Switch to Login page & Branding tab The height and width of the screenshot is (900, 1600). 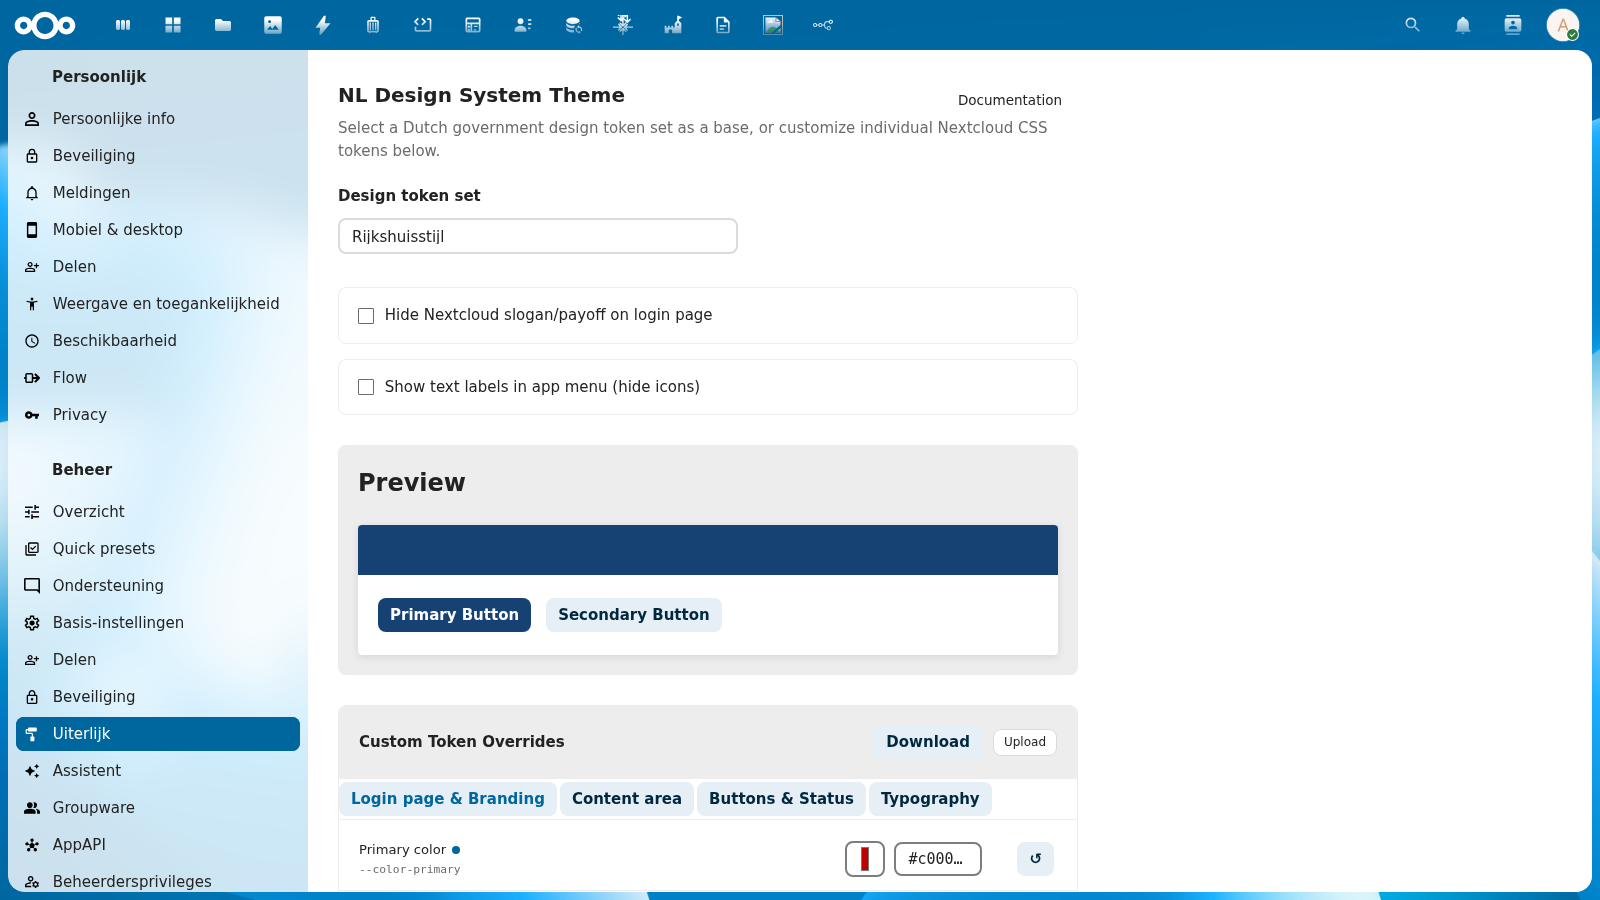tap(448, 799)
